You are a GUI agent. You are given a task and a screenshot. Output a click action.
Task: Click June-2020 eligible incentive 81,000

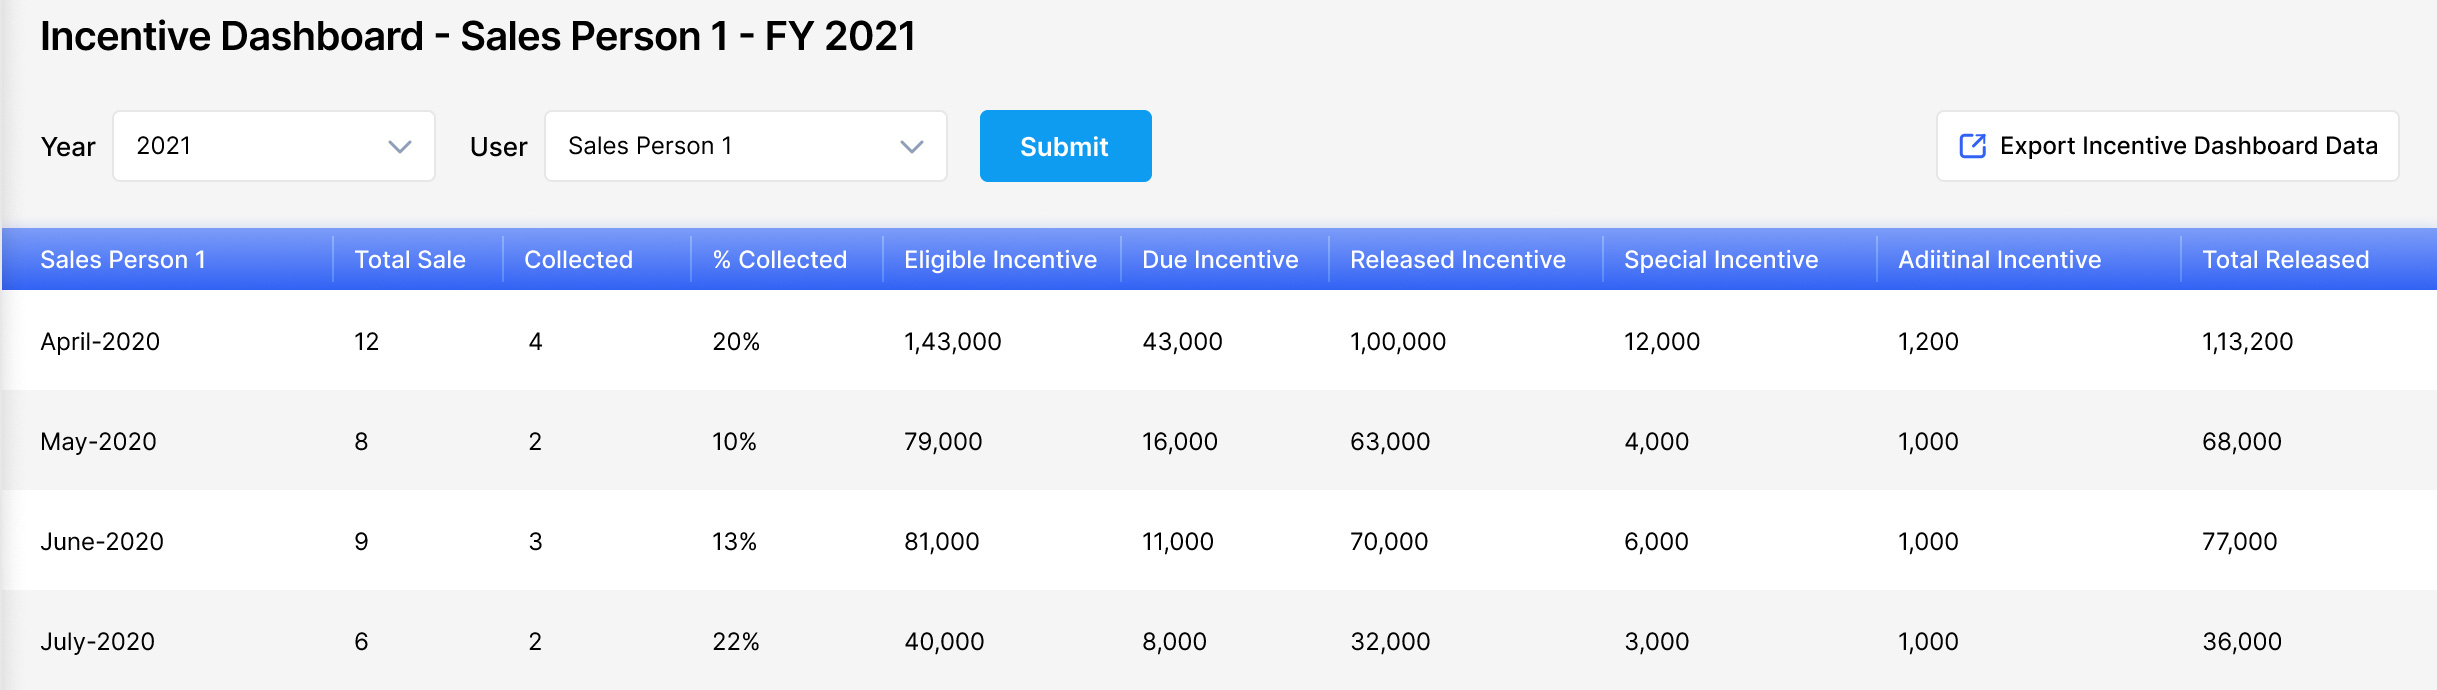point(942,542)
